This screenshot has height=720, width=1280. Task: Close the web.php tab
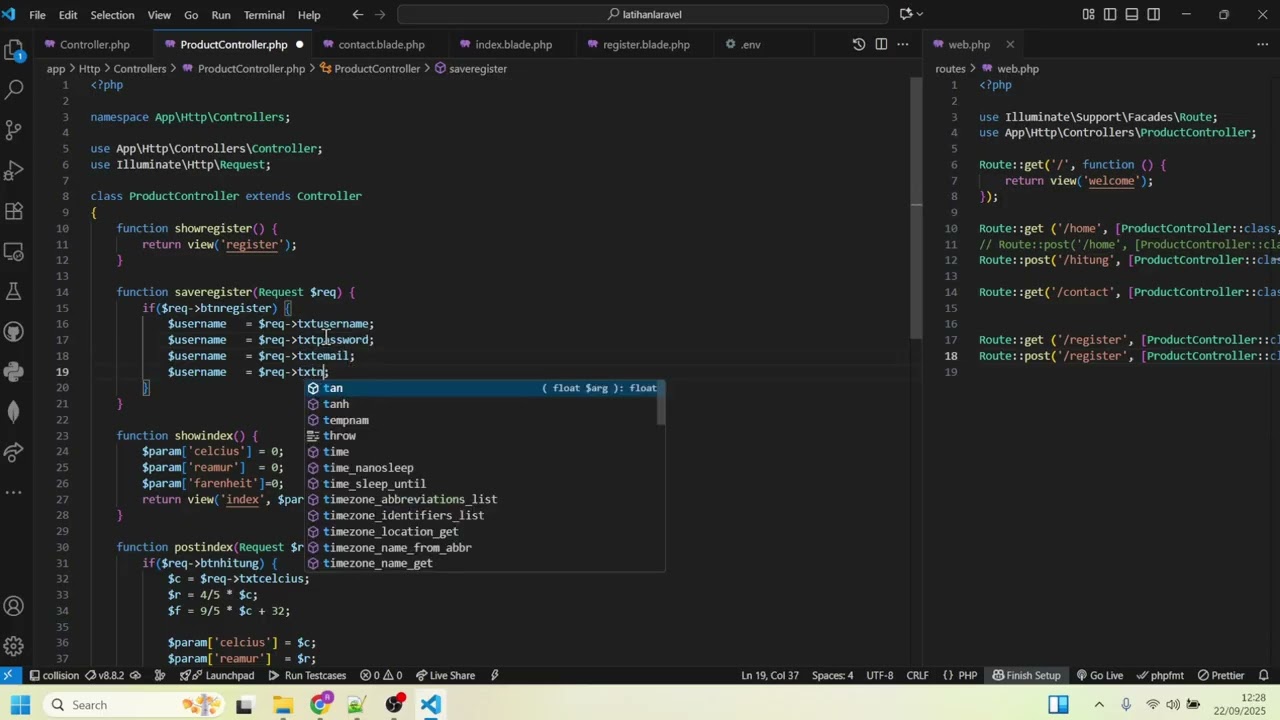pos(1010,45)
